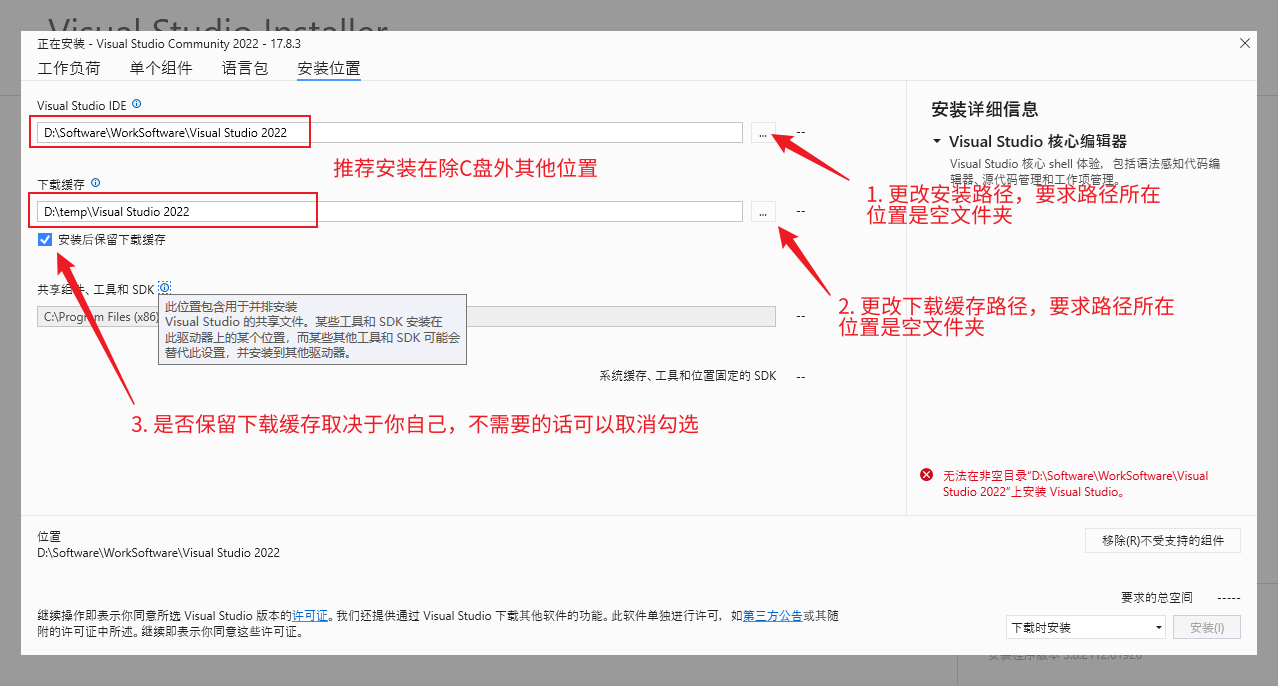Browse for the Visual Studio IDE install folder
Screen dimensions: 1278x686
tap(763, 133)
